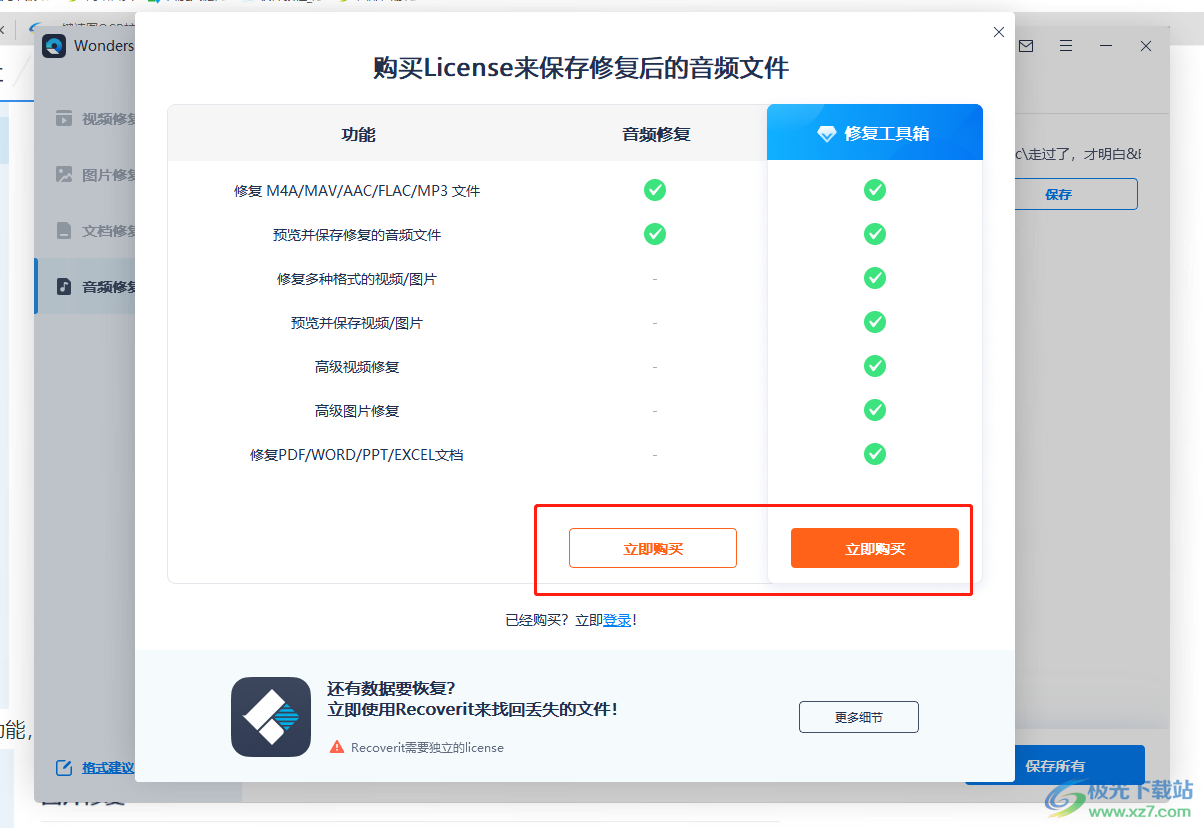
Task: Click the text 修复多种格式的视频/图片
Action: 357,279
